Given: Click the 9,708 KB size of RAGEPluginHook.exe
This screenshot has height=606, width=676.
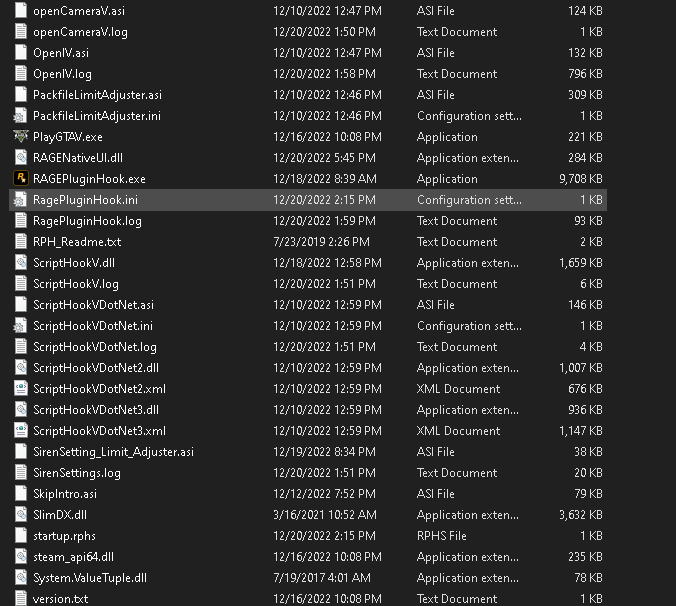Looking at the screenshot, I should [581, 179].
